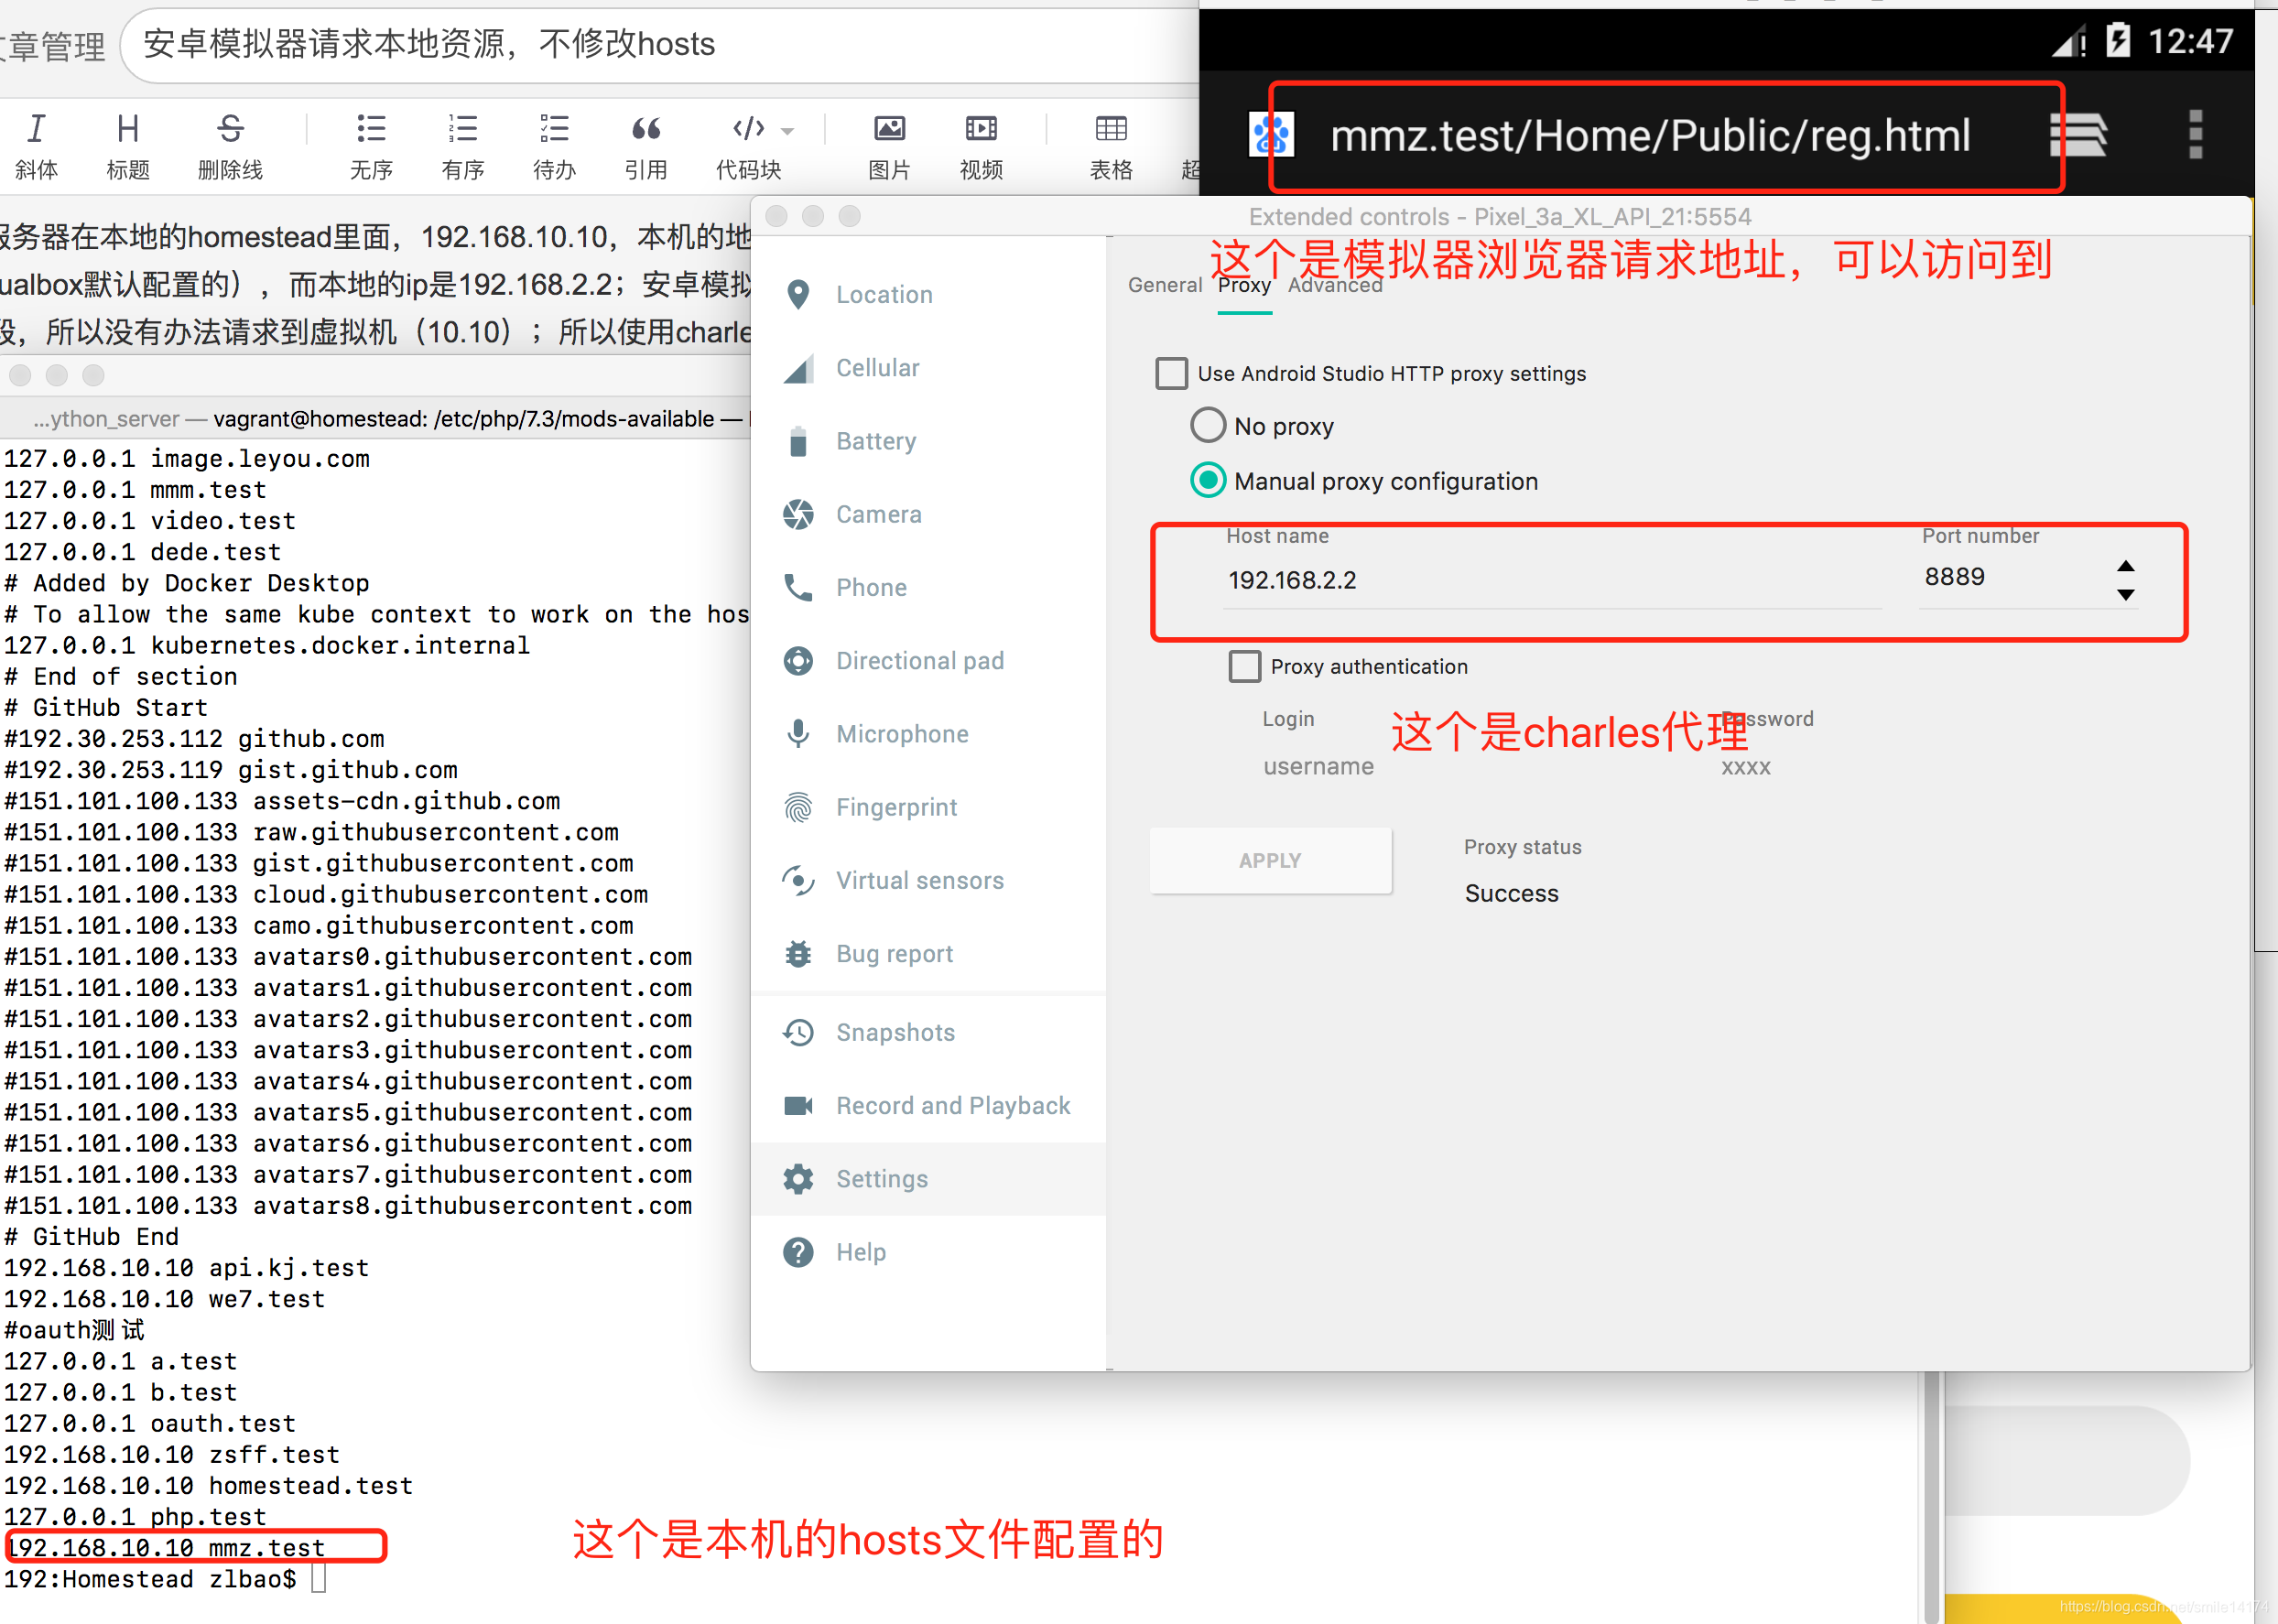Insert a video with the 视频 icon
This screenshot has height=1624, width=2278.
pyautogui.click(x=980, y=130)
